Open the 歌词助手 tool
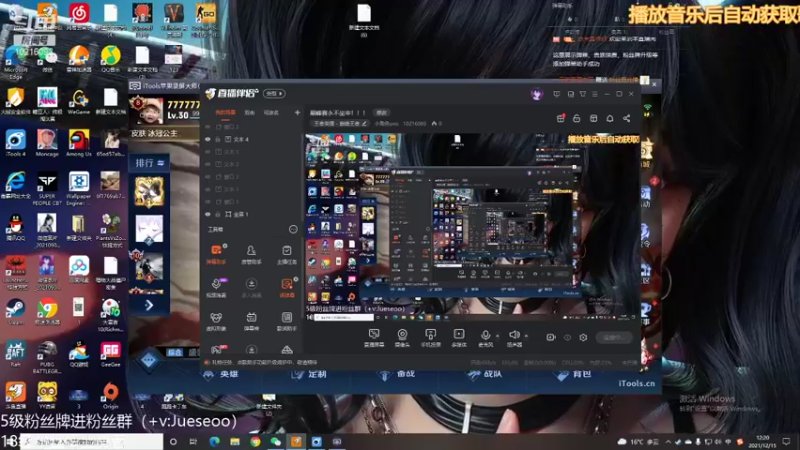 pyautogui.click(x=287, y=321)
